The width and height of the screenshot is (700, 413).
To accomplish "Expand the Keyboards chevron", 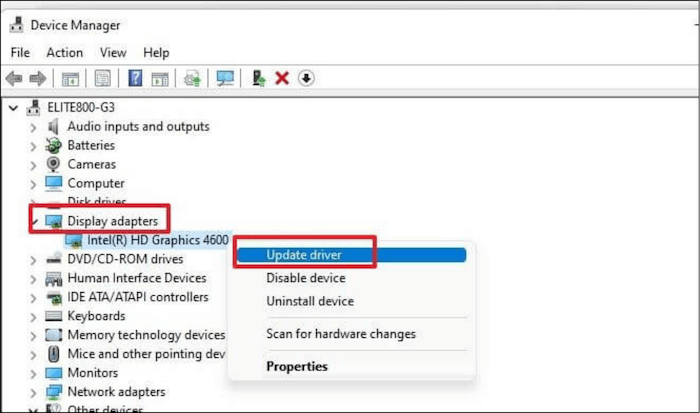I will [33, 317].
